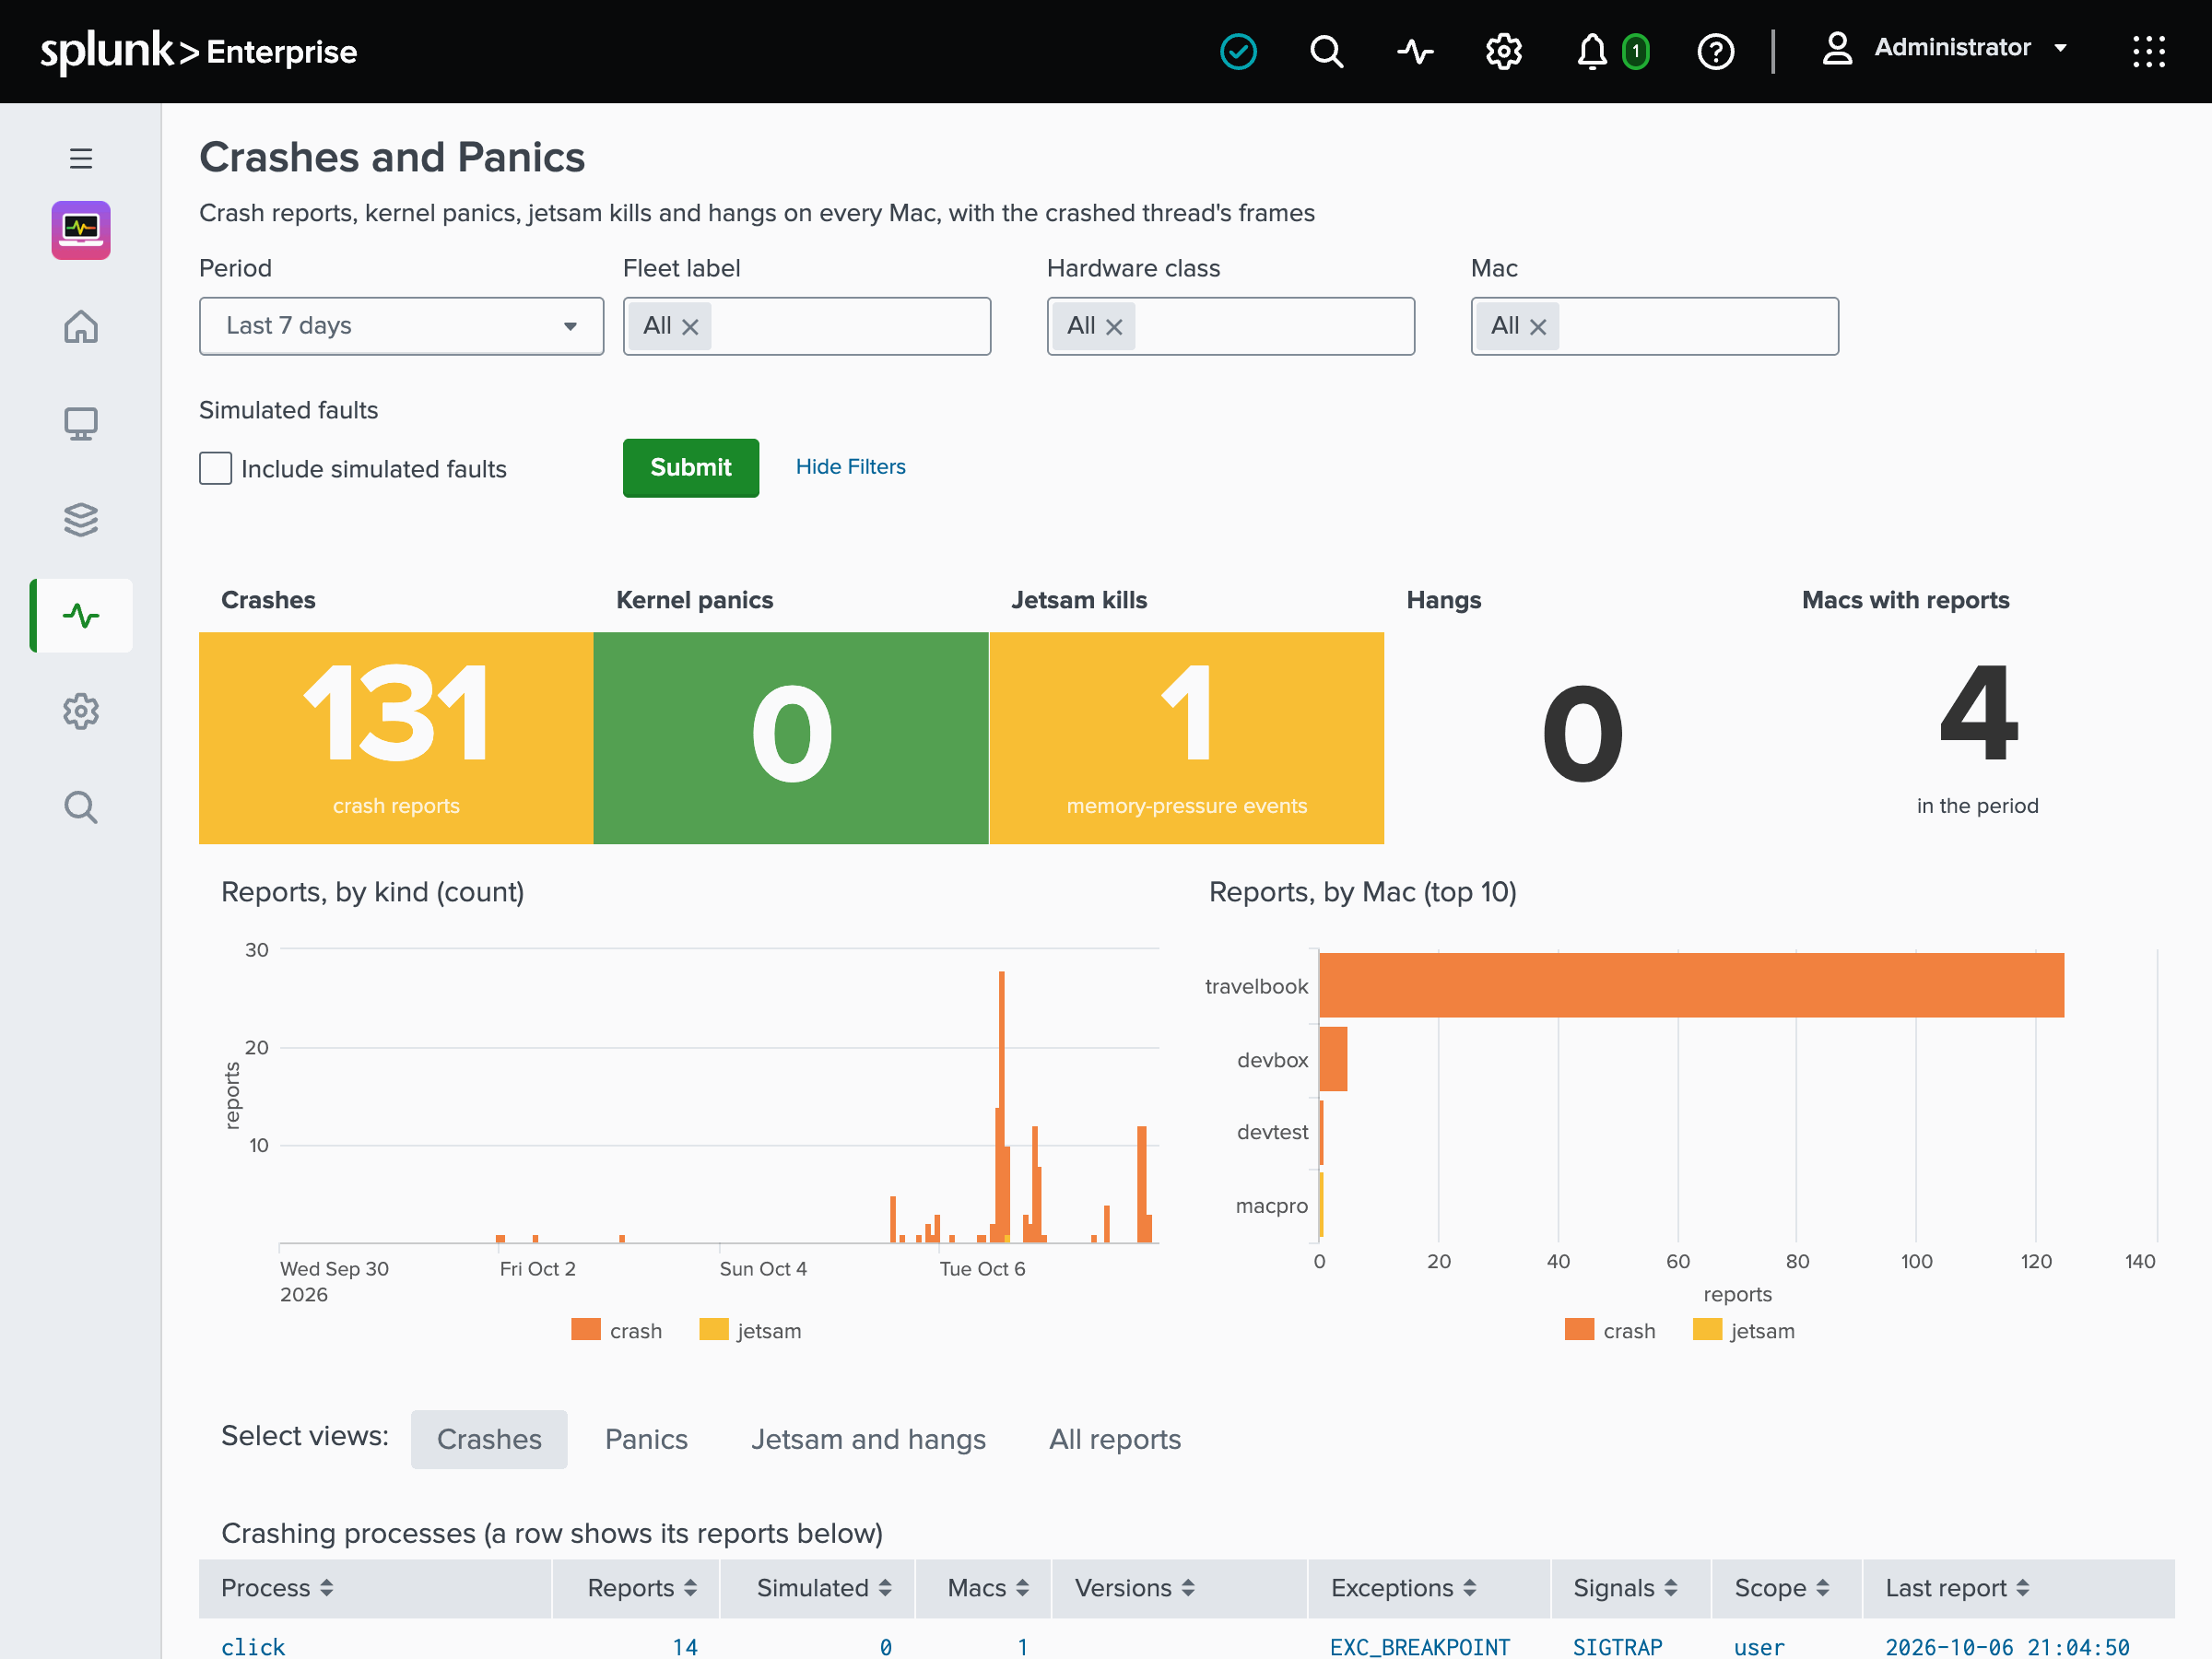Go to Home in the sidebar
Screen dimensions: 2212x1659
point(81,326)
